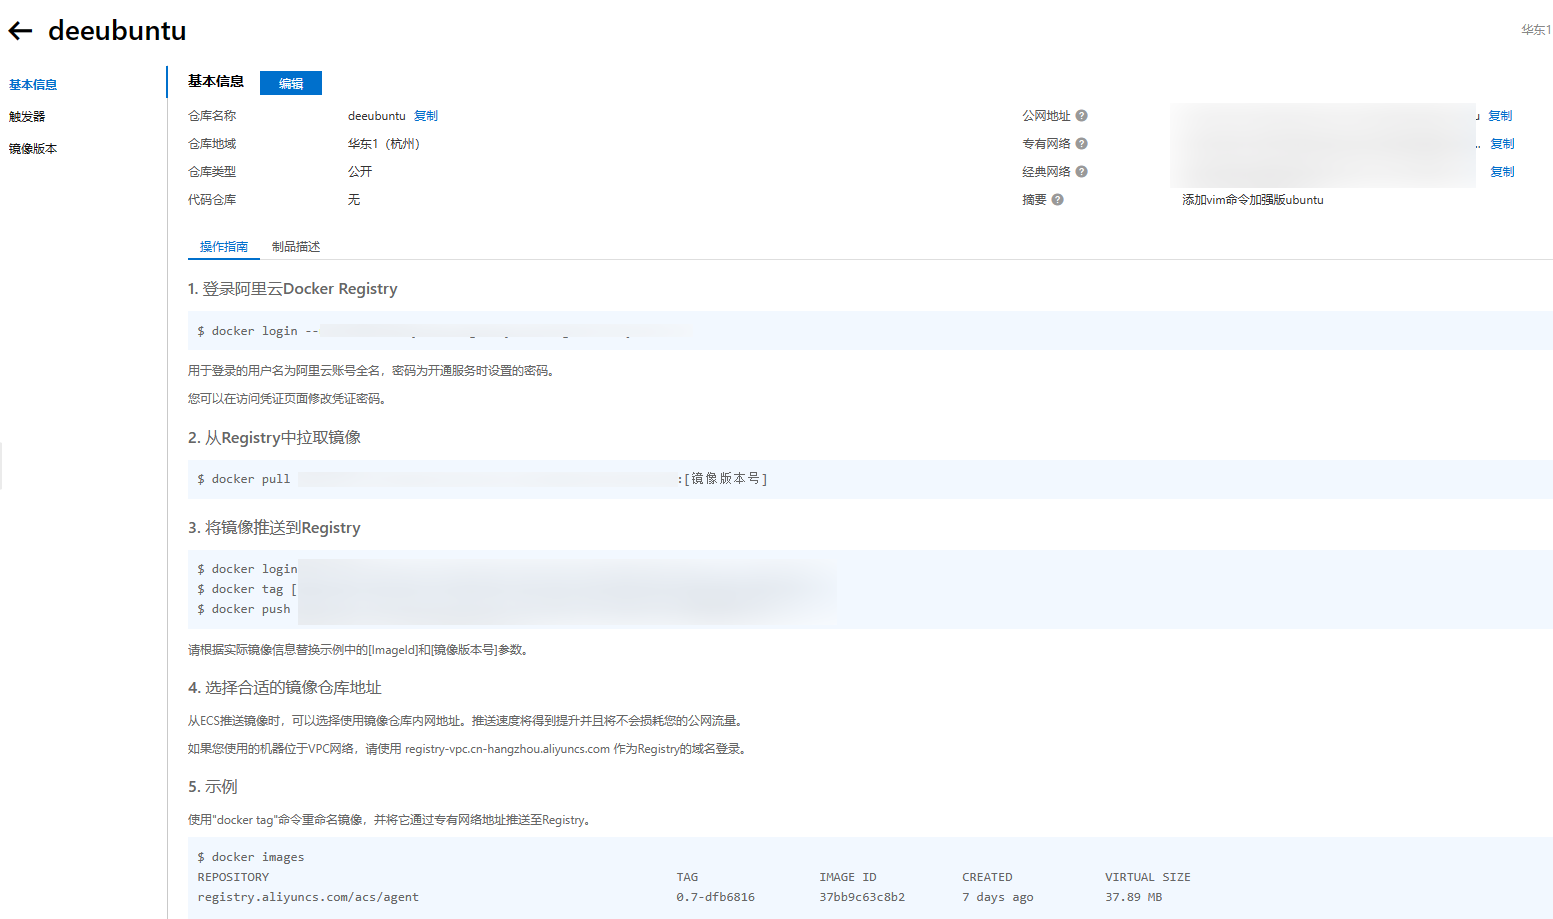This screenshot has height=919, width=1553.
Task: Copy the 专有网络 address
Action: [x=1501, y=144]
